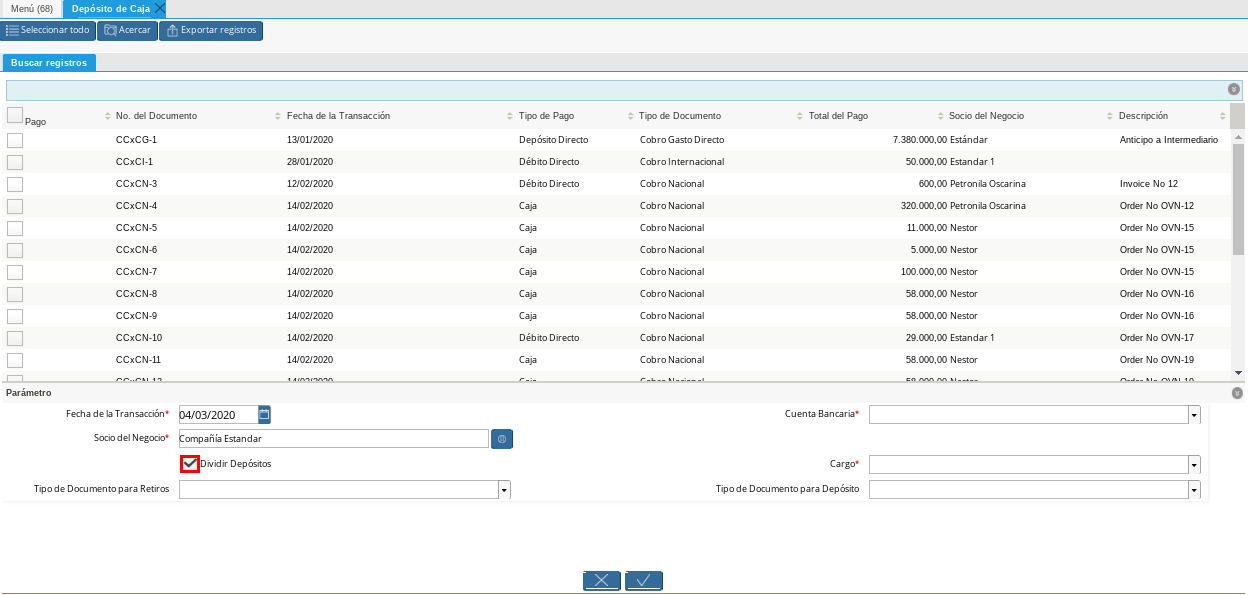Uncheck the Dividir Depósitos checkbox
Viewport: 1248px width, 595px height.
[x=190, y=464]
